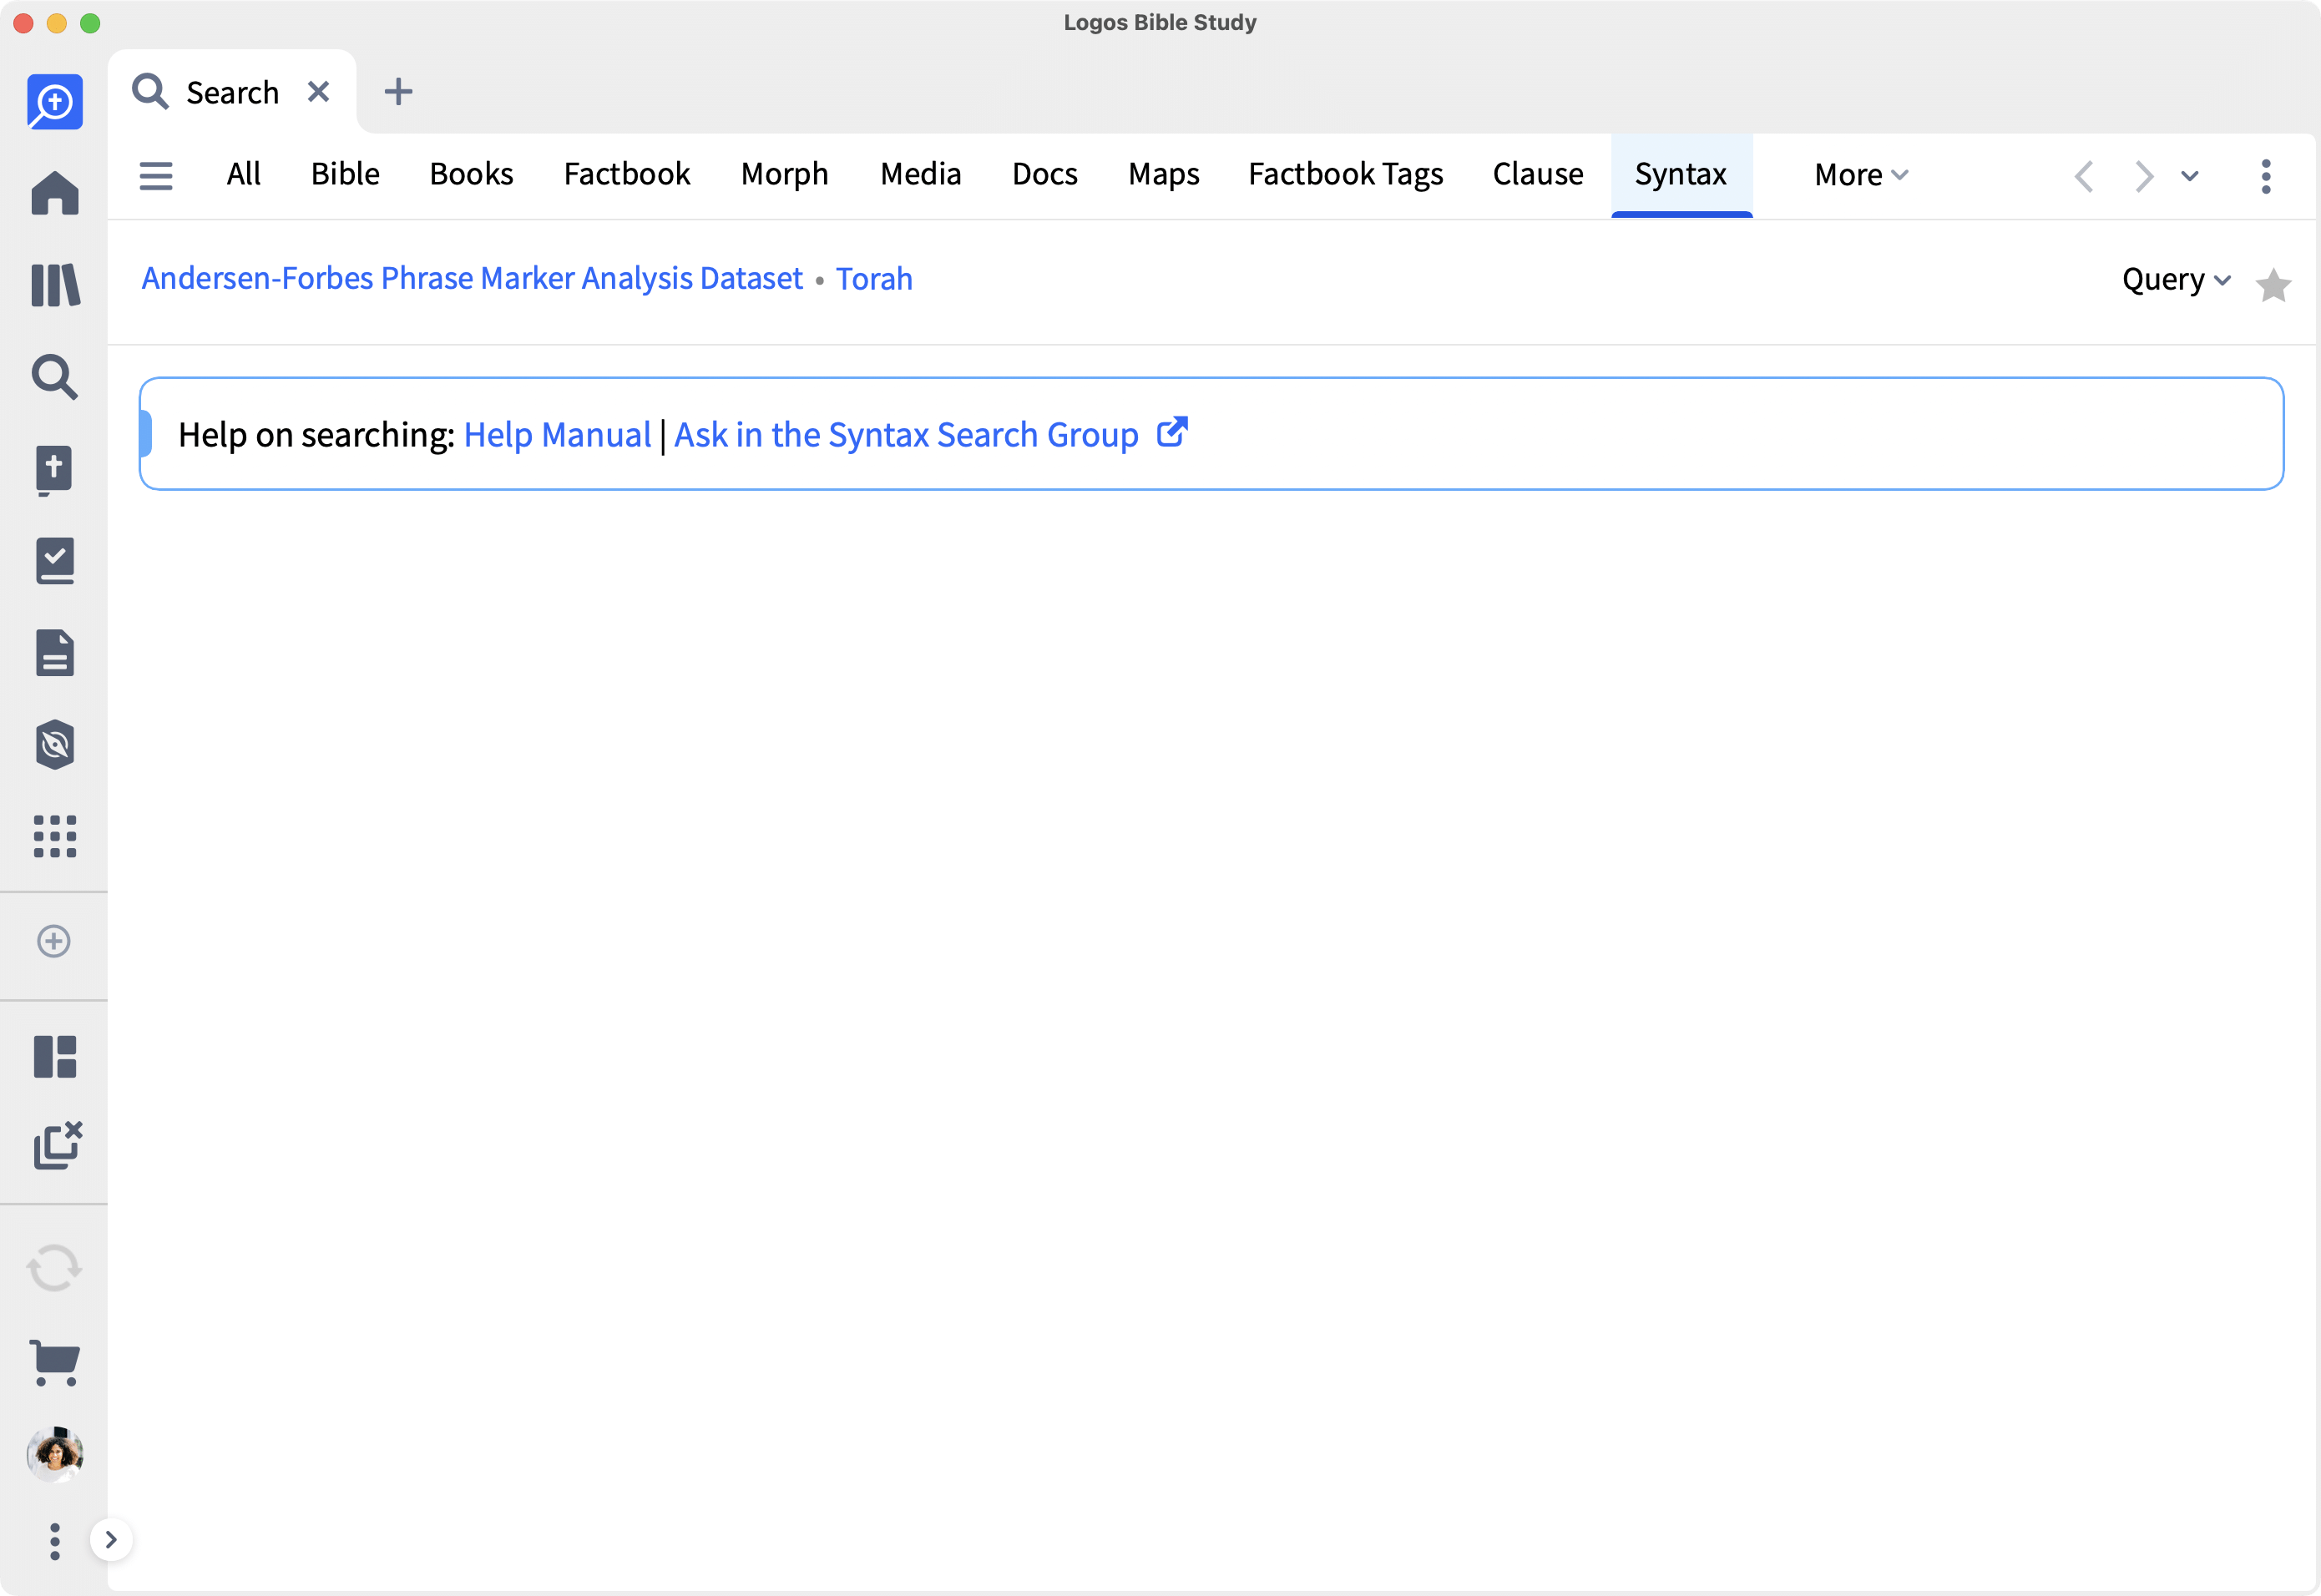
Task: Click the sidebar Search magnifier icon
Action: [x=54, y=377]
